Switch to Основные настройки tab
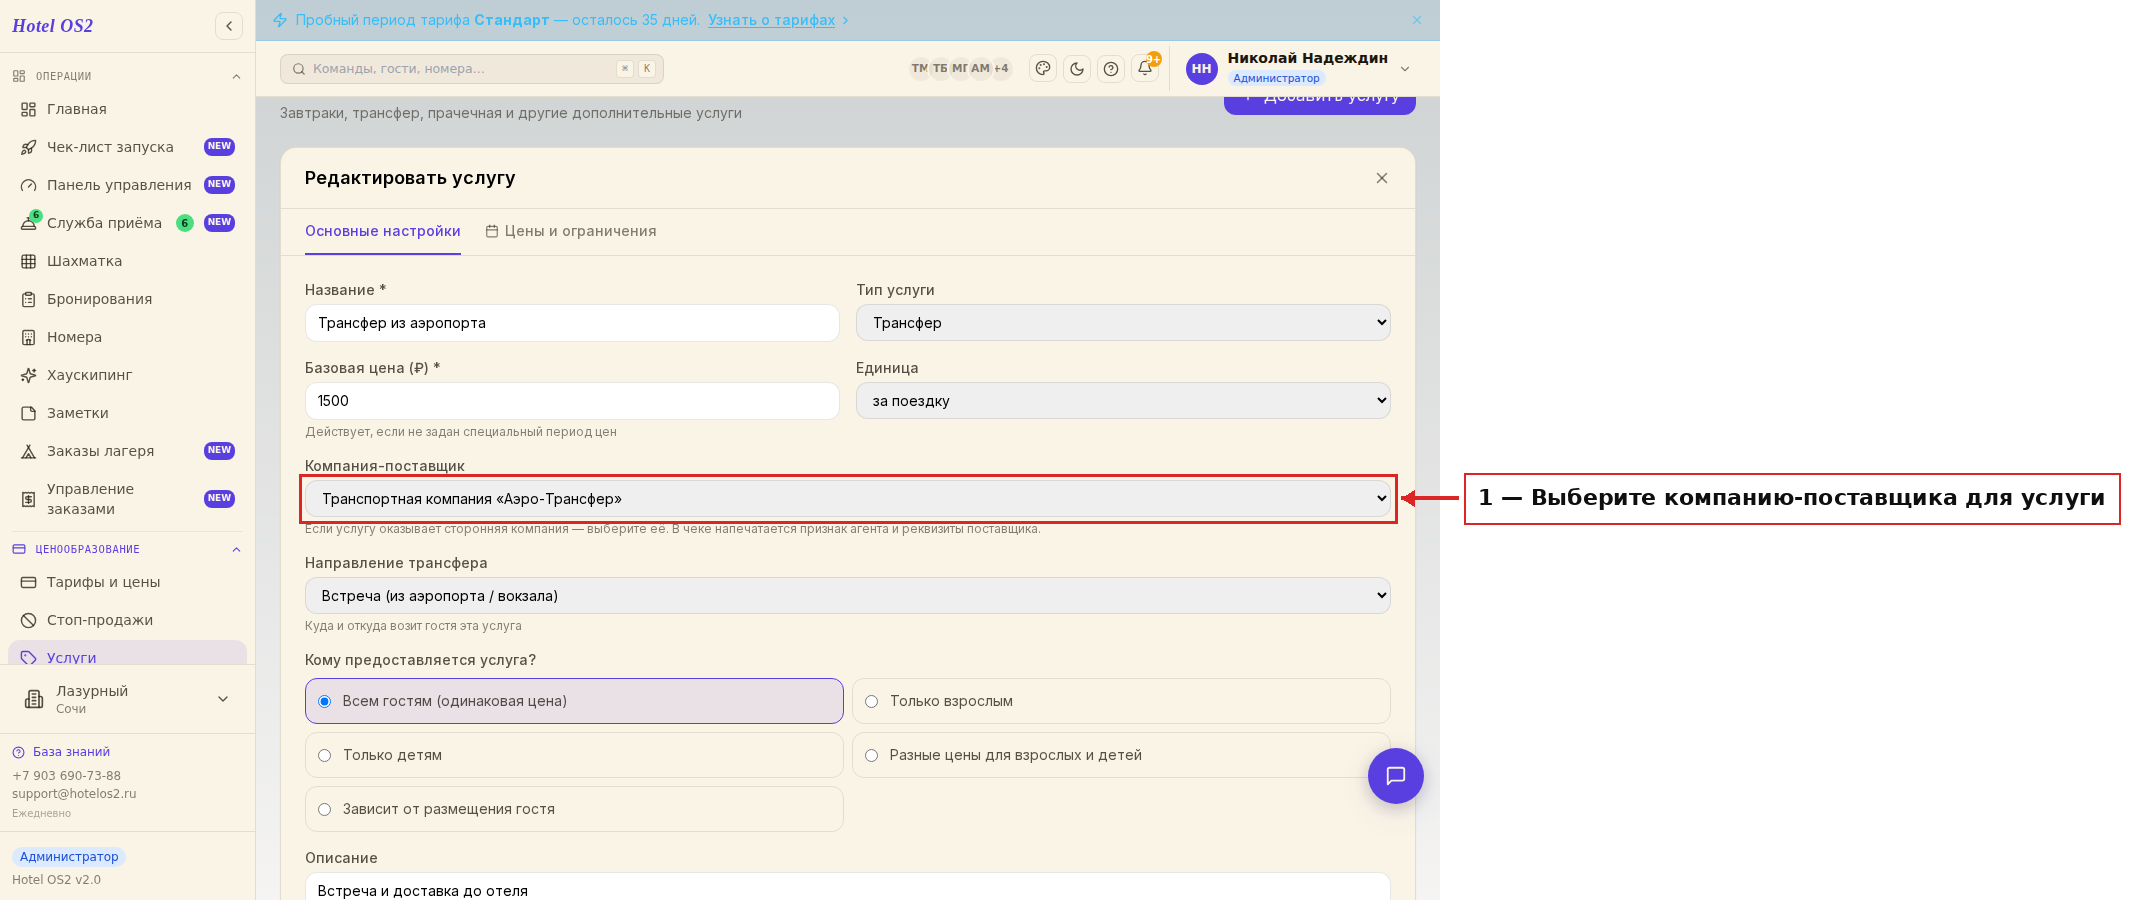The width and height of the screenshot is (2144, 900). (383, 231)
